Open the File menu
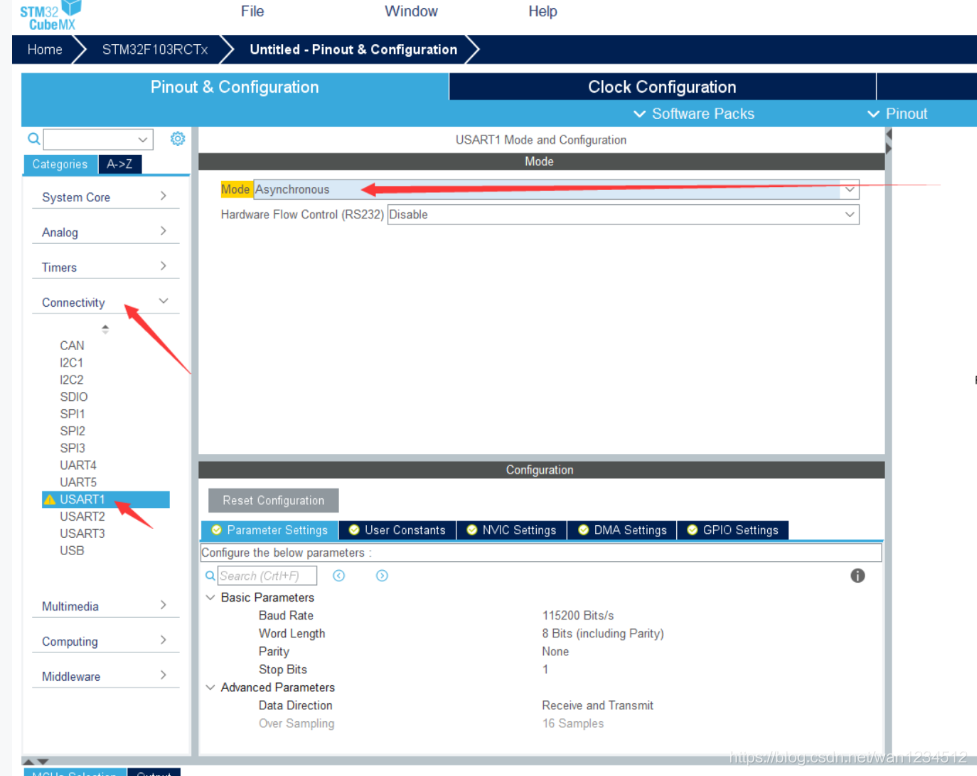977x776 pixels. coord(252,11)
